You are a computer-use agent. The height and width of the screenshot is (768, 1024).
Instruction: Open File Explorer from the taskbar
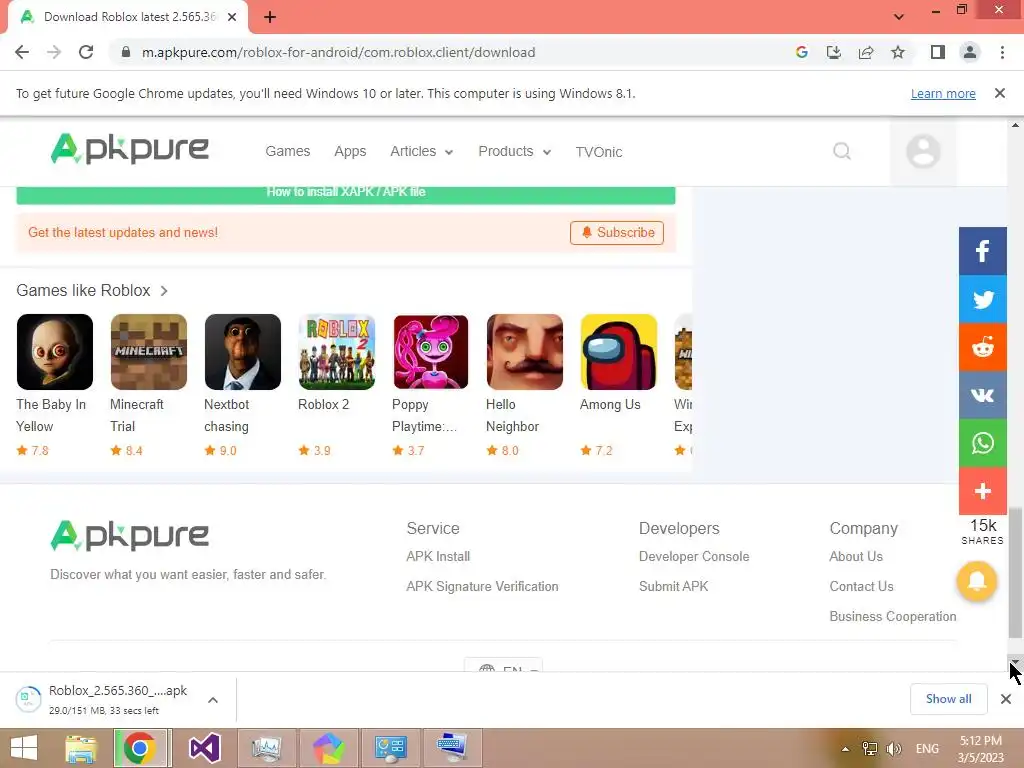click(81, 748)
